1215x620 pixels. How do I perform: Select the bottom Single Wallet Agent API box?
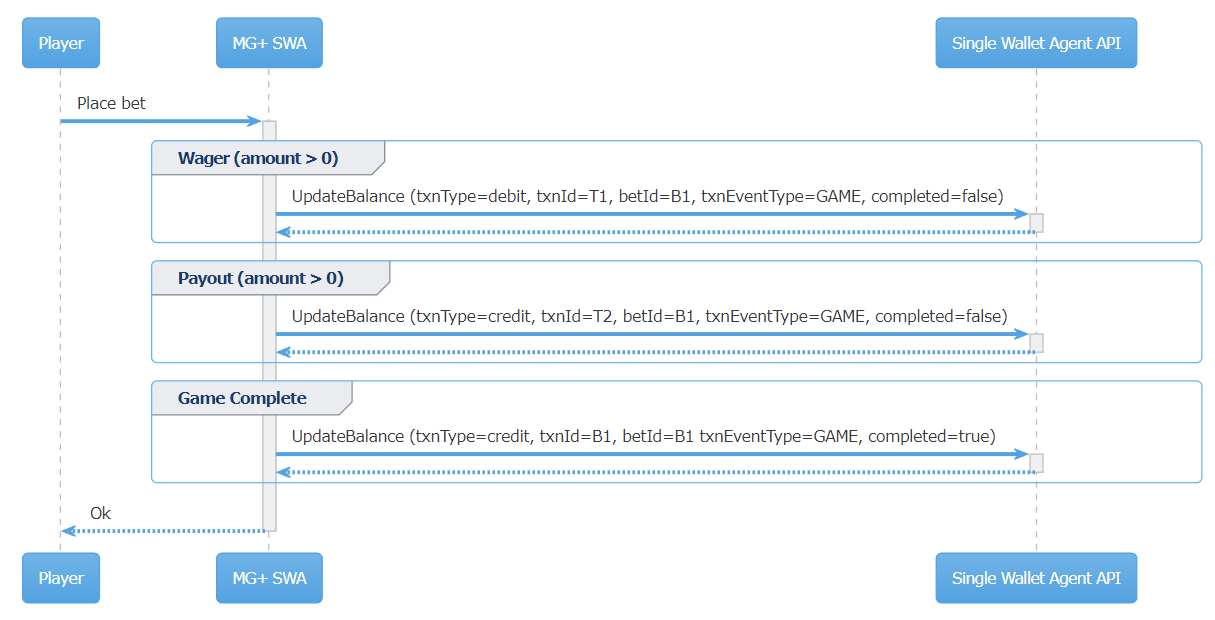tap(1036, 578)
